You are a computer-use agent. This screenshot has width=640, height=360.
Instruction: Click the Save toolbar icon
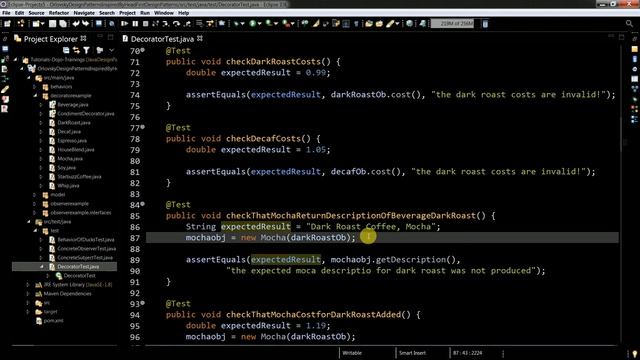(53, 24)
